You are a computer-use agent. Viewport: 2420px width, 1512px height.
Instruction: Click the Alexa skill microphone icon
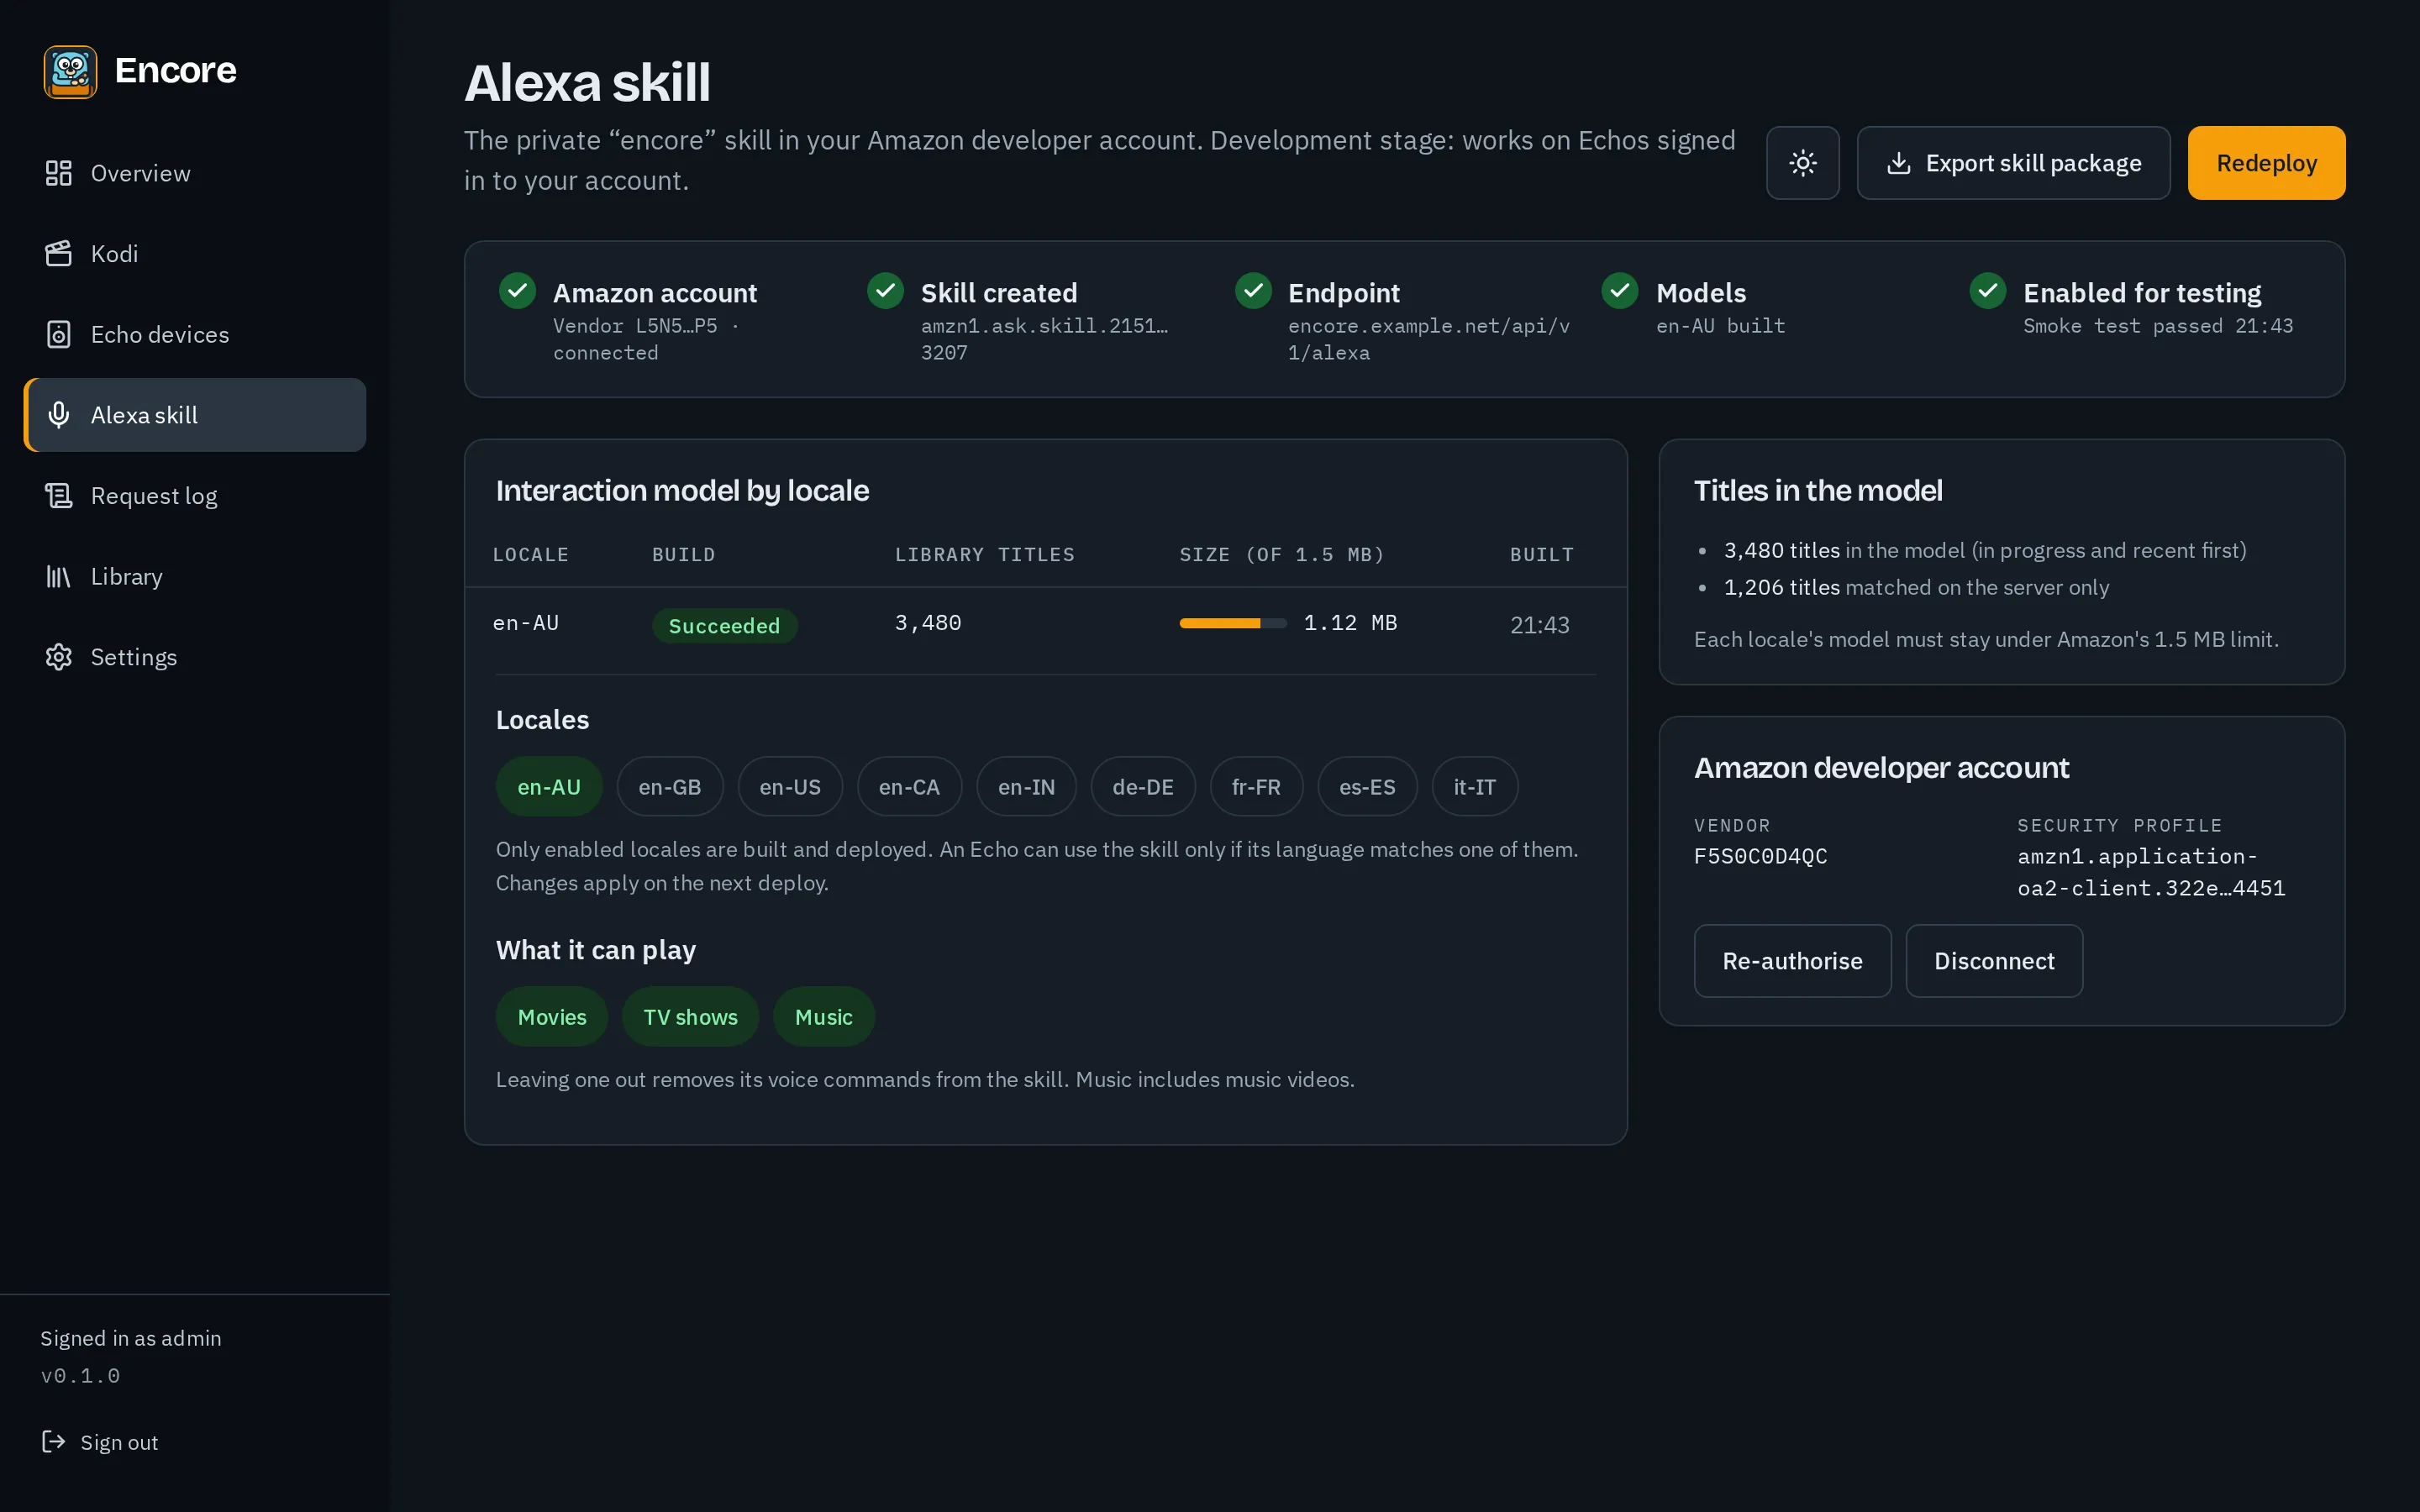point(59,415)
